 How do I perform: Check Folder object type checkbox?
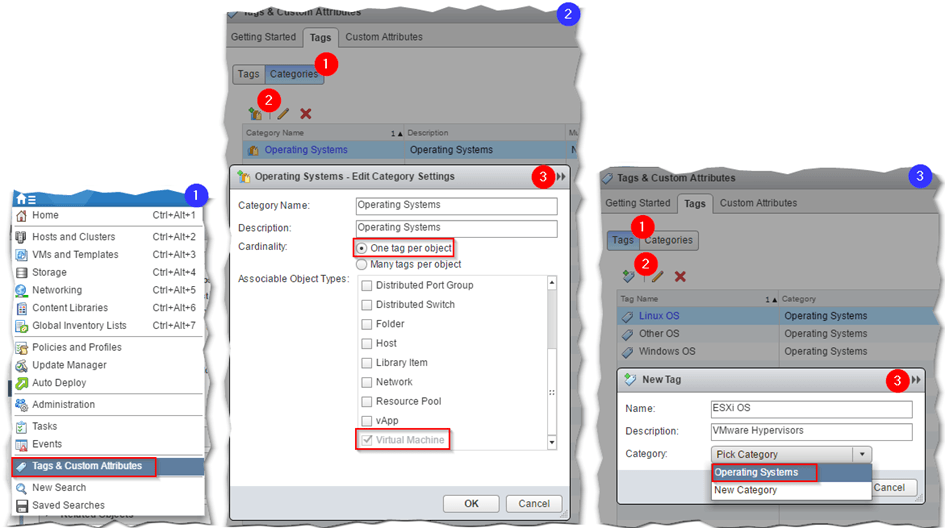(x=366, y=324)
